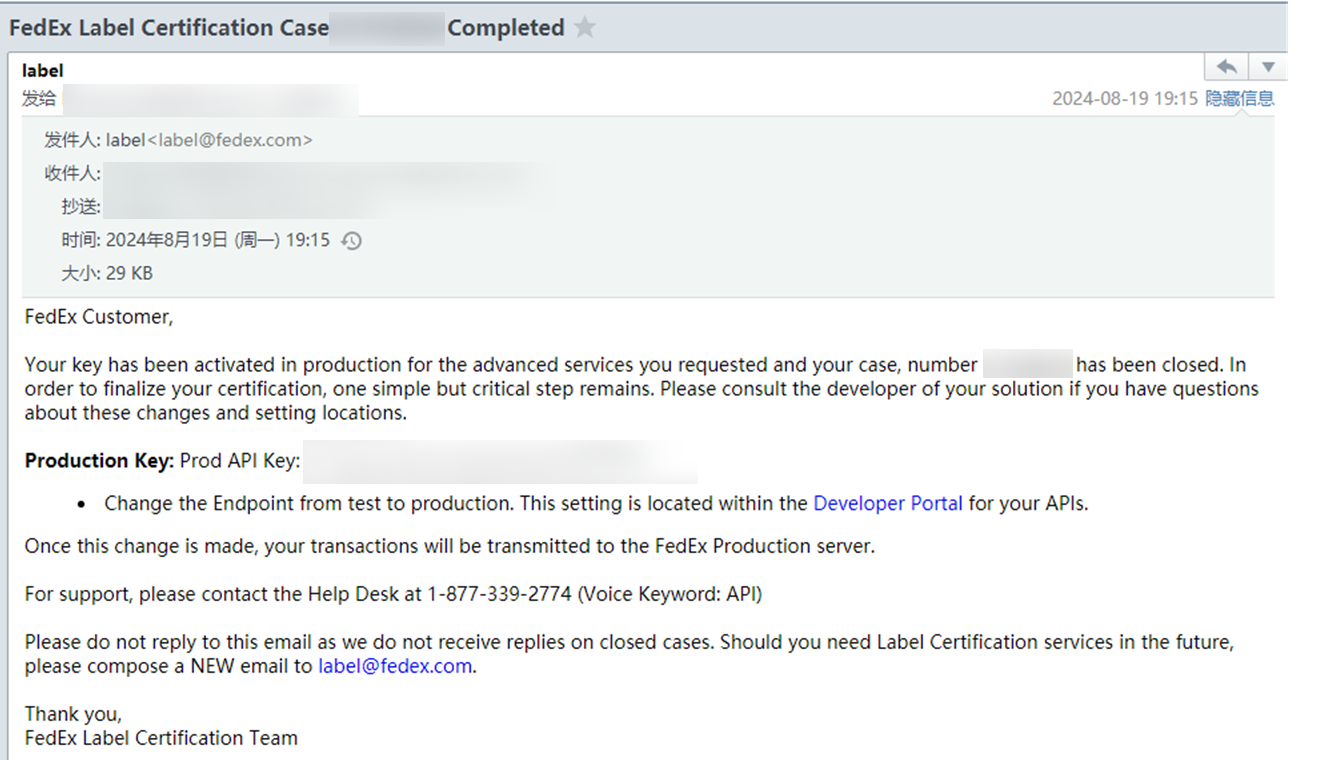
Task: Click the Help Desk number 1-877-339-2774
Action: pos(499,594)
